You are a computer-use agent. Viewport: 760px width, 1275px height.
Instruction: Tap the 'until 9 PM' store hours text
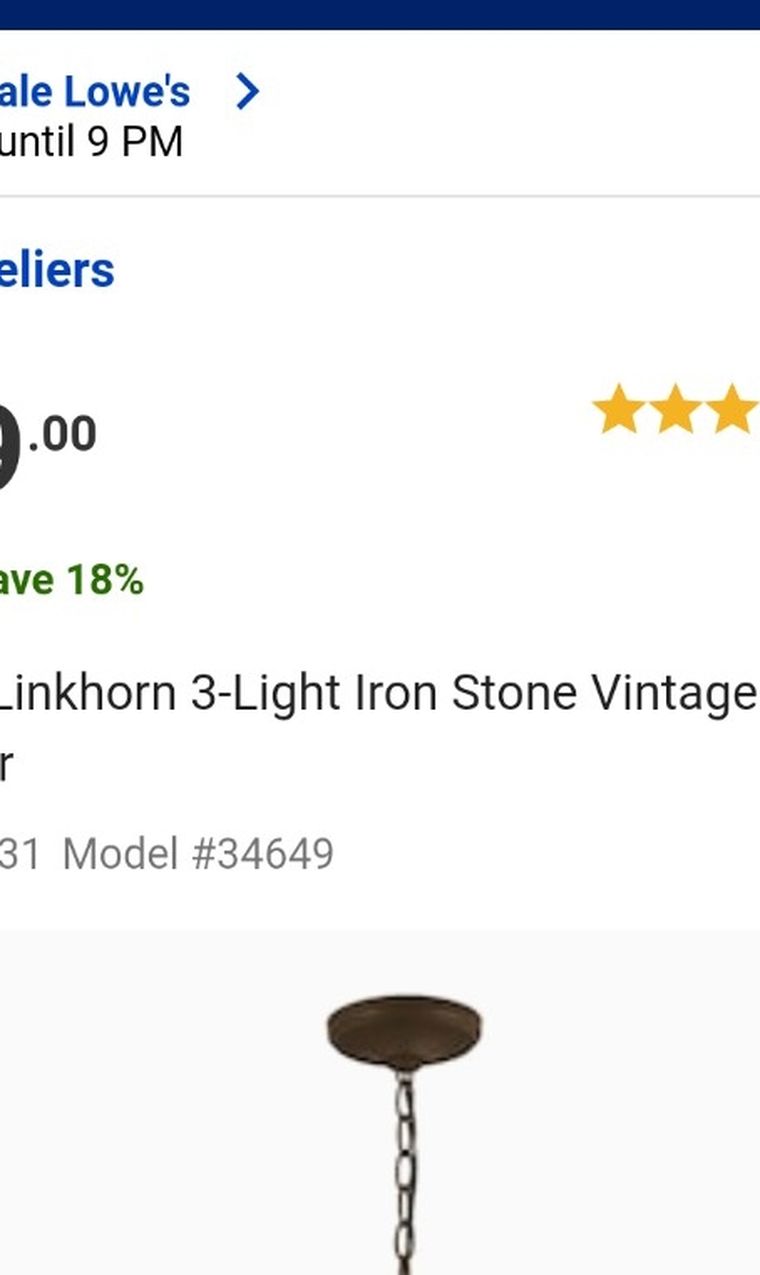pos(92,141)
